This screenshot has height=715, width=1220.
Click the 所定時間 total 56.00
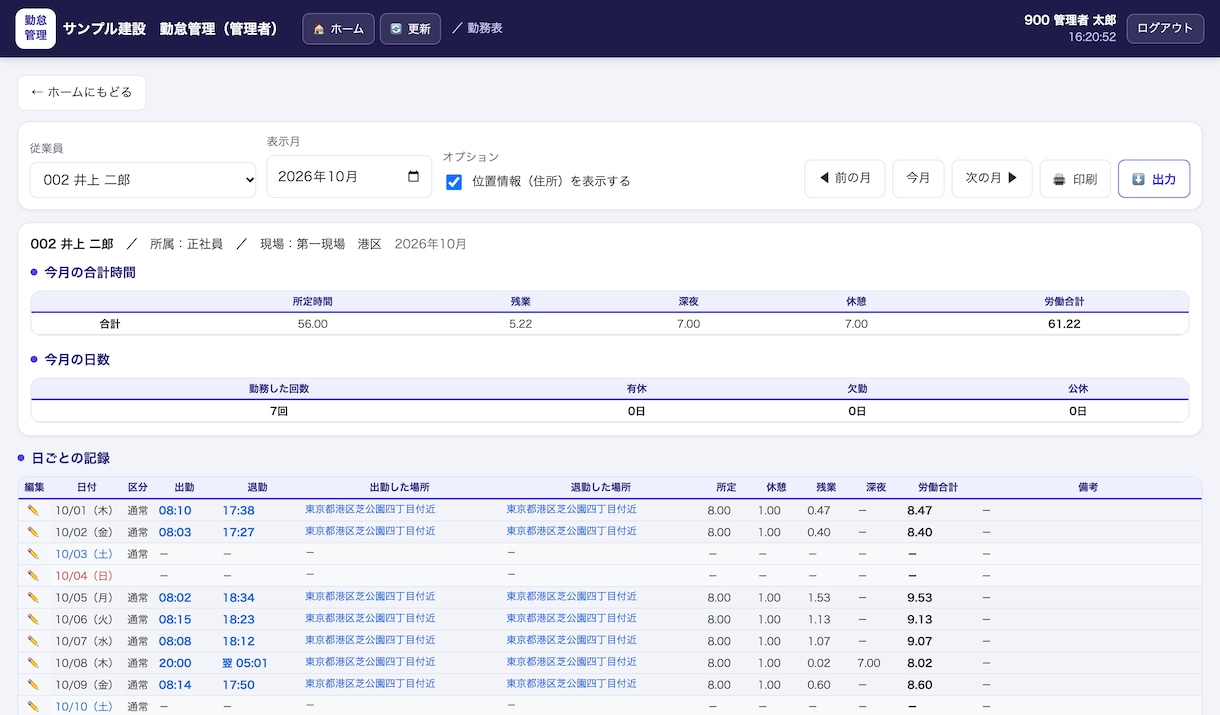[x=312, y=324]
